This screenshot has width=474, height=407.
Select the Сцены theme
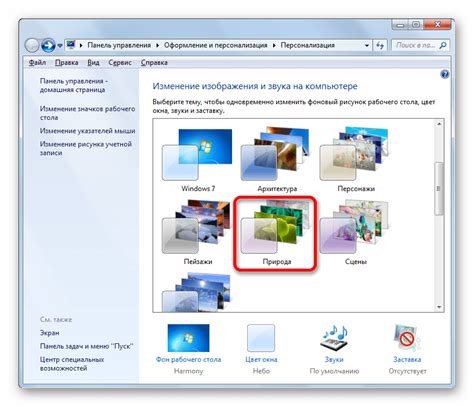tap(355, 233)
